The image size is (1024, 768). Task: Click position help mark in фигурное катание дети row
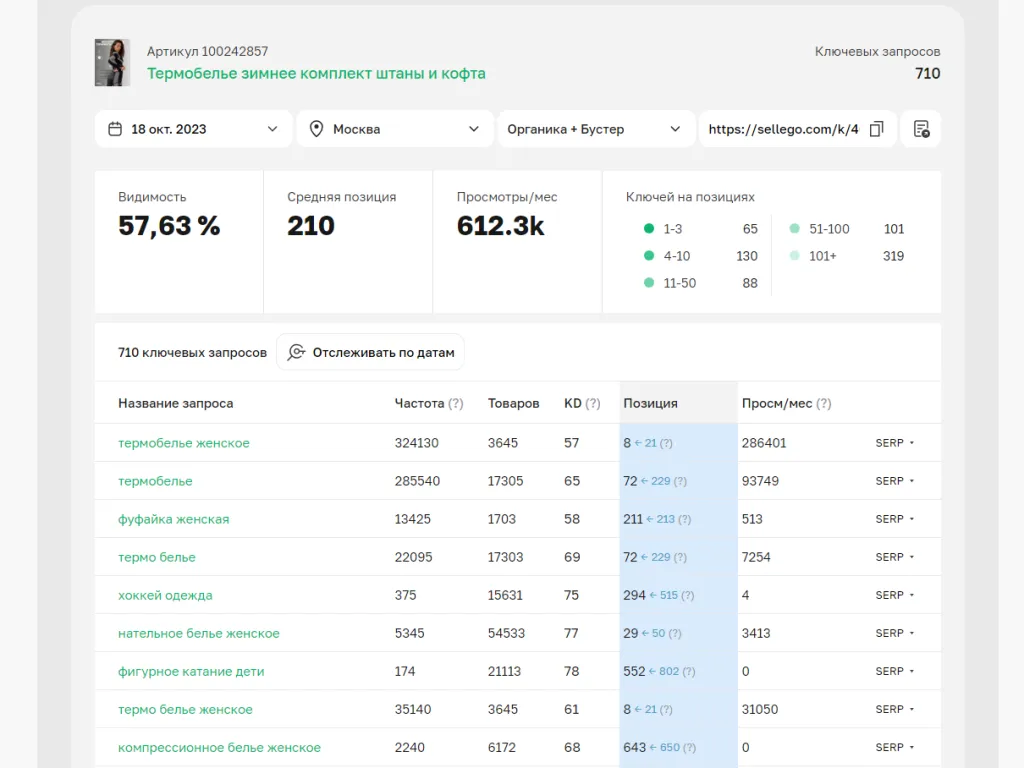[688, 672]
